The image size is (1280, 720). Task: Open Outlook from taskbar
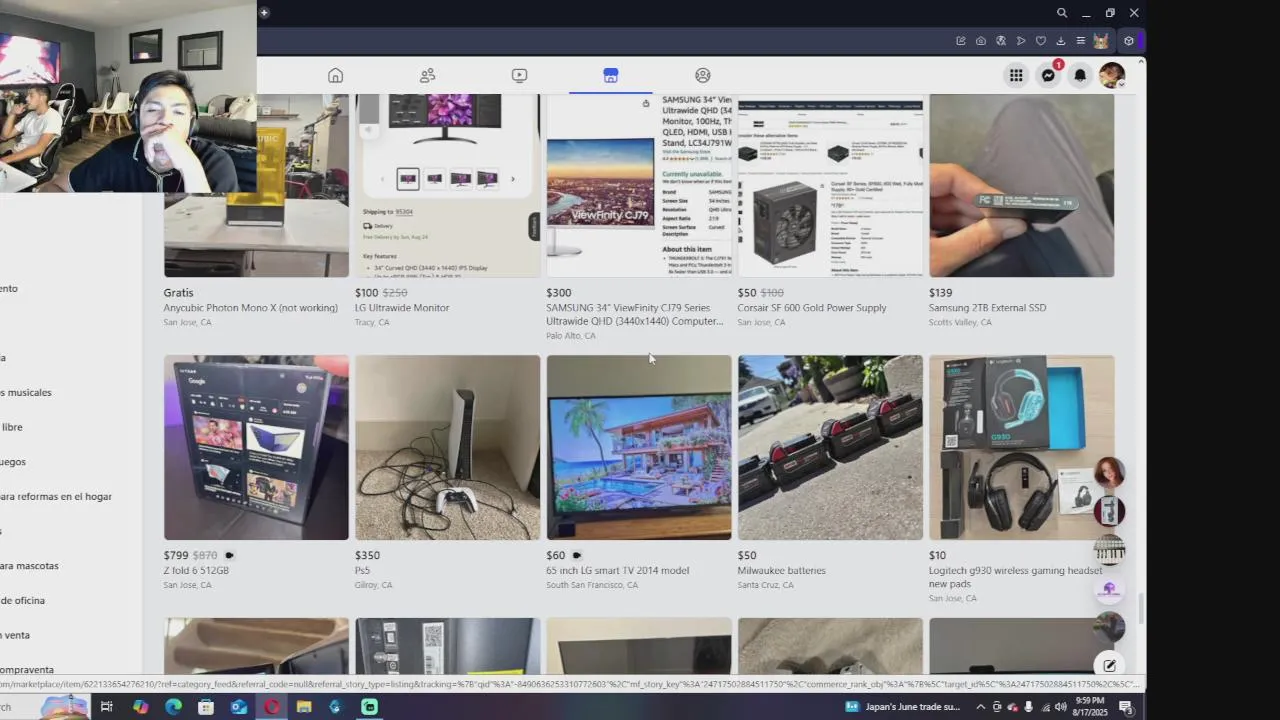click(238, 707)
